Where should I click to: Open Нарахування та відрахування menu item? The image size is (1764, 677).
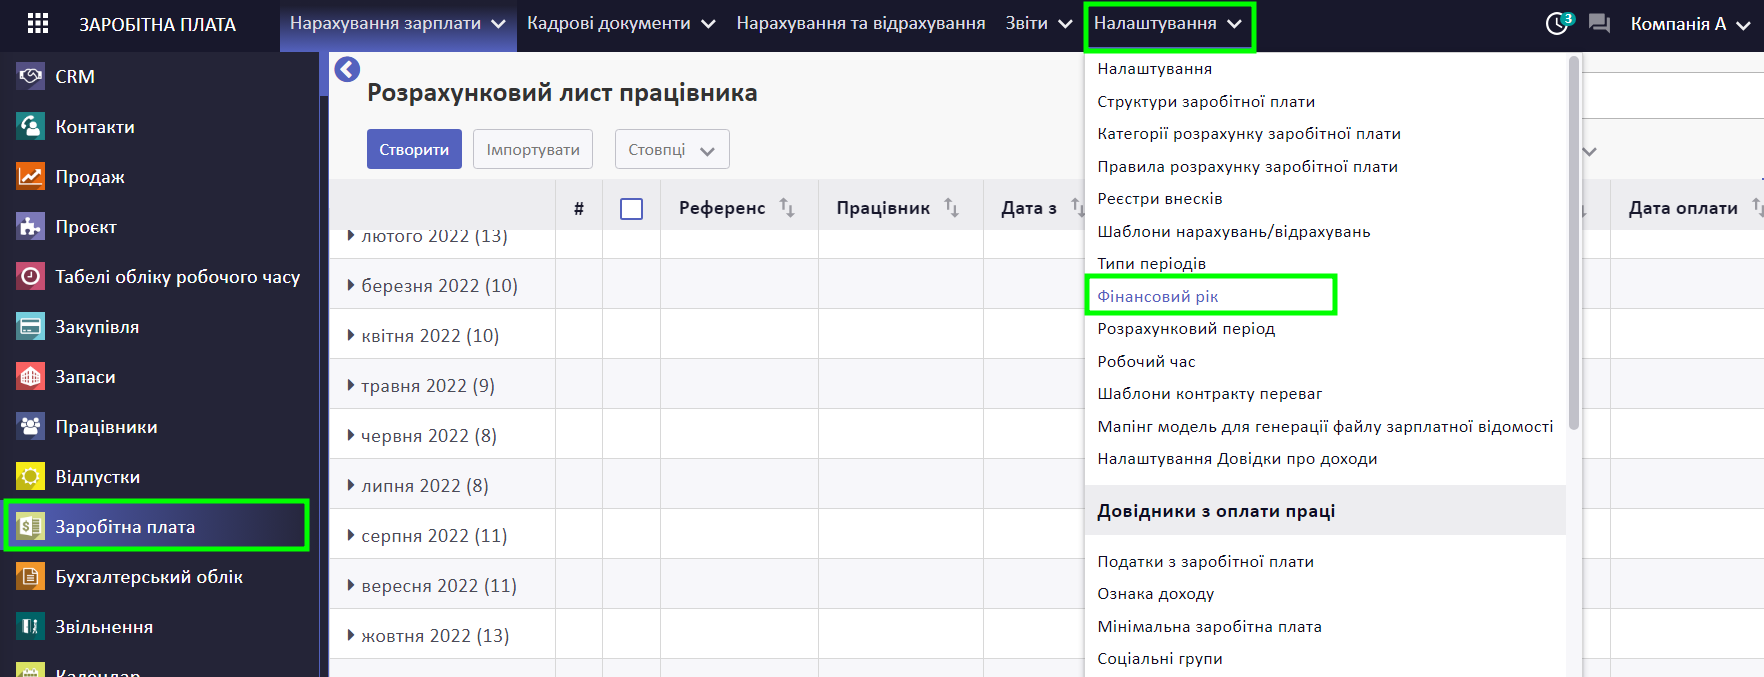pos(860,23)
